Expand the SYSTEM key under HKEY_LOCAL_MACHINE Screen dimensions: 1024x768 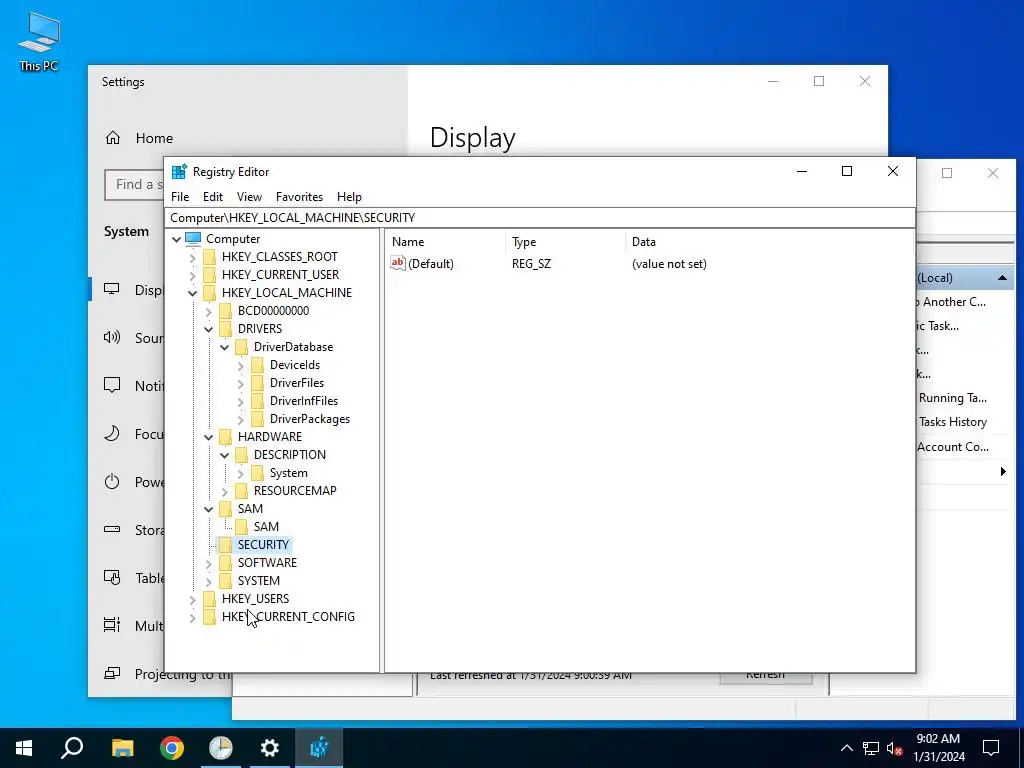coord(208,581)
